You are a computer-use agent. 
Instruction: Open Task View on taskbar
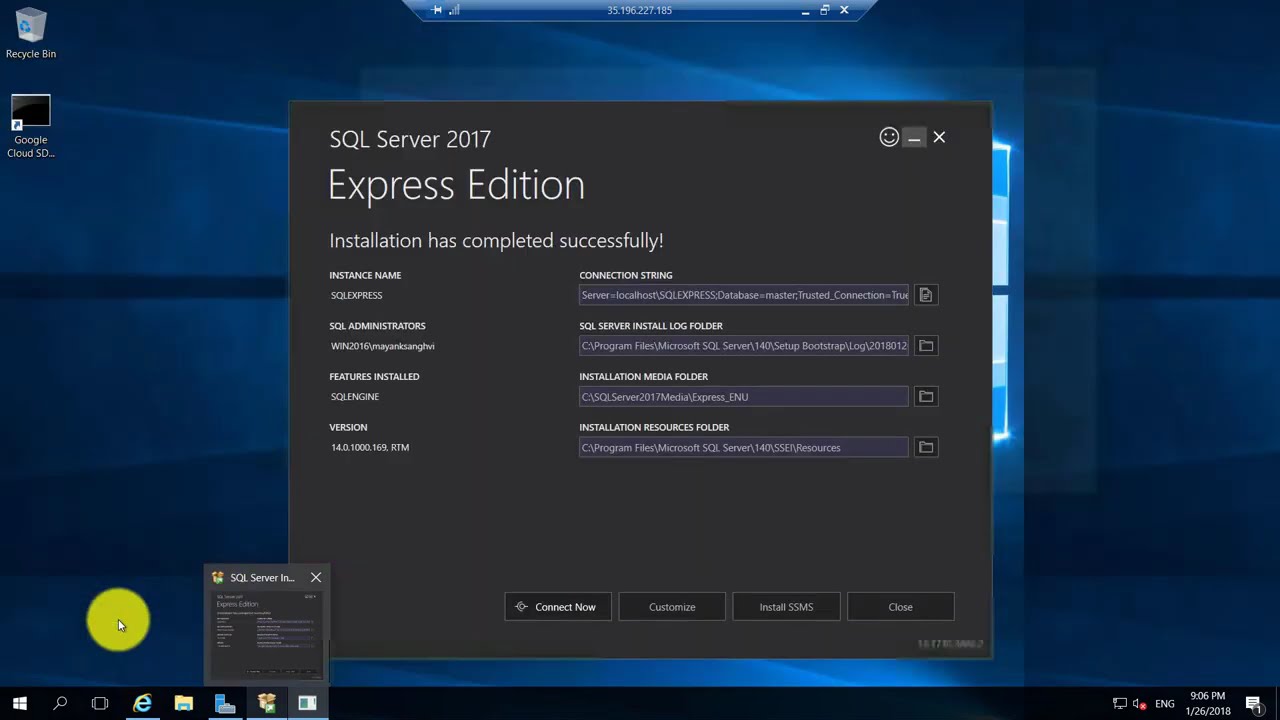[100, 704]
